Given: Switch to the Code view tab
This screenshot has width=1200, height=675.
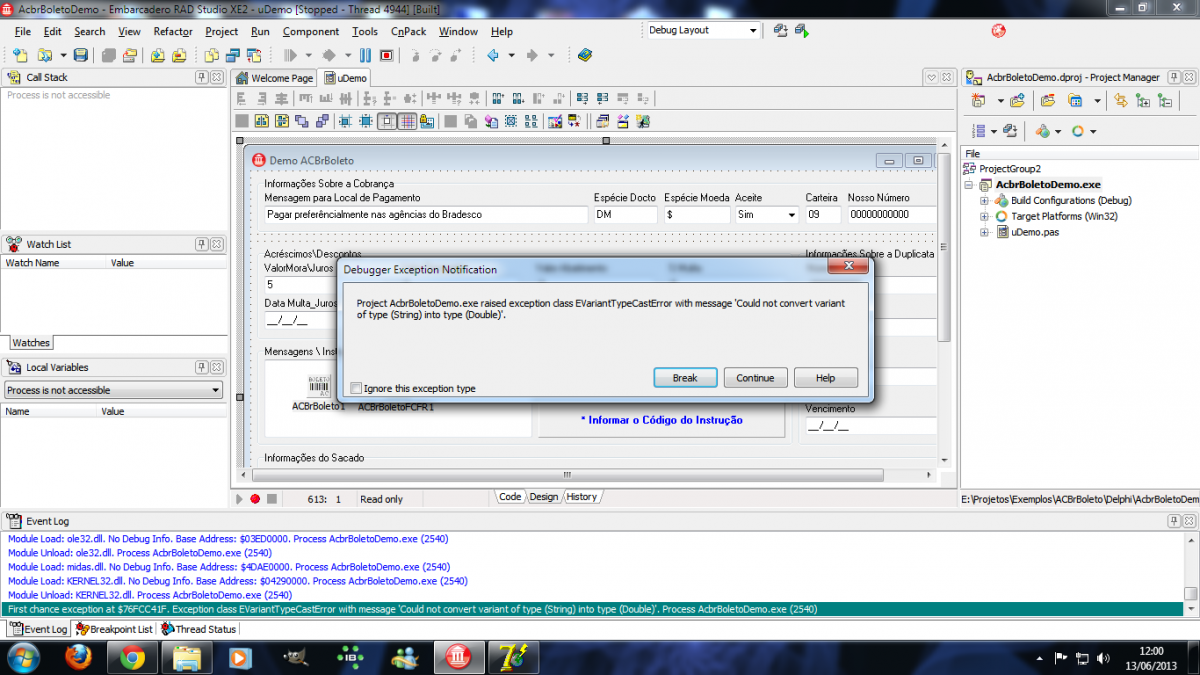Looking at the screenshot, I should tap(510, 497).
